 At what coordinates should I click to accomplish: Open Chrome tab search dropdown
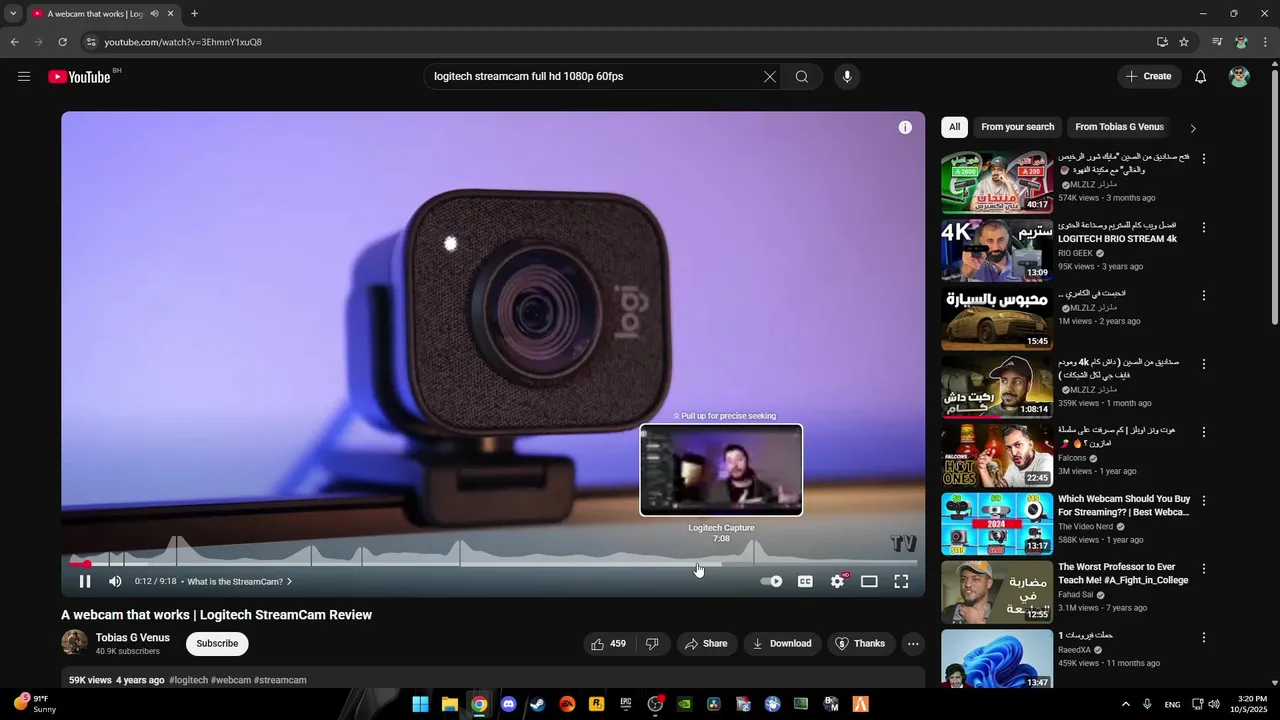[x=13, y=14]
